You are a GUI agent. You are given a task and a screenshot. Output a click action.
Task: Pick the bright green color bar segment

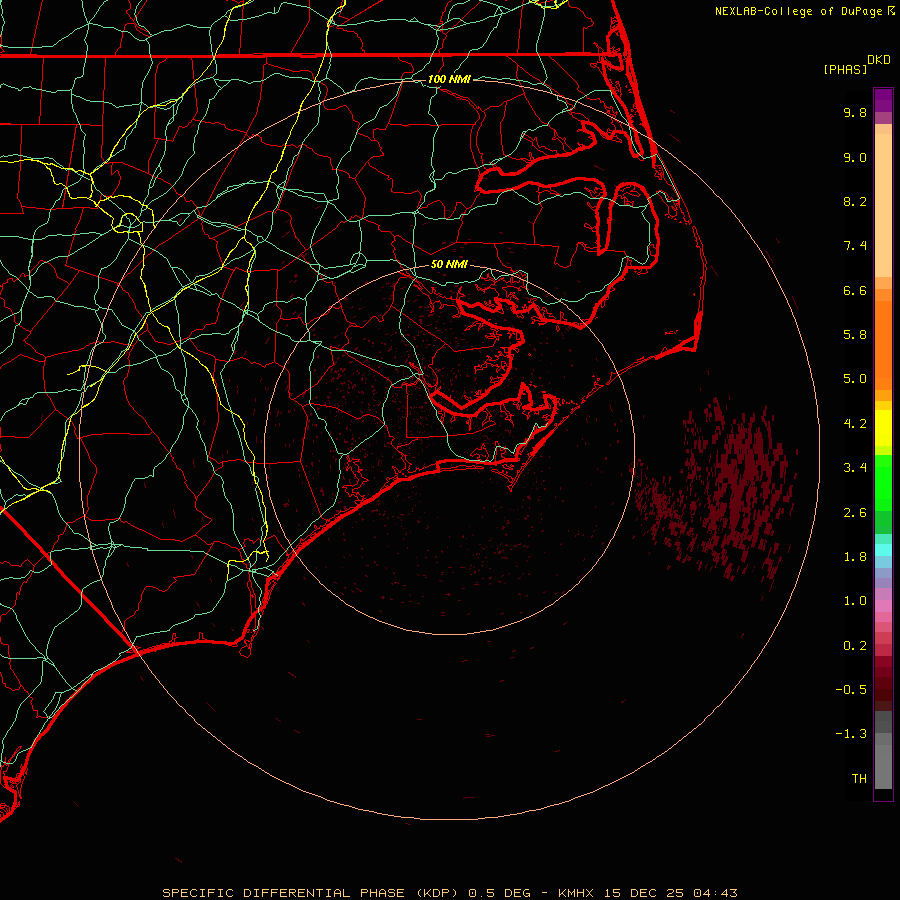(883, 482)
